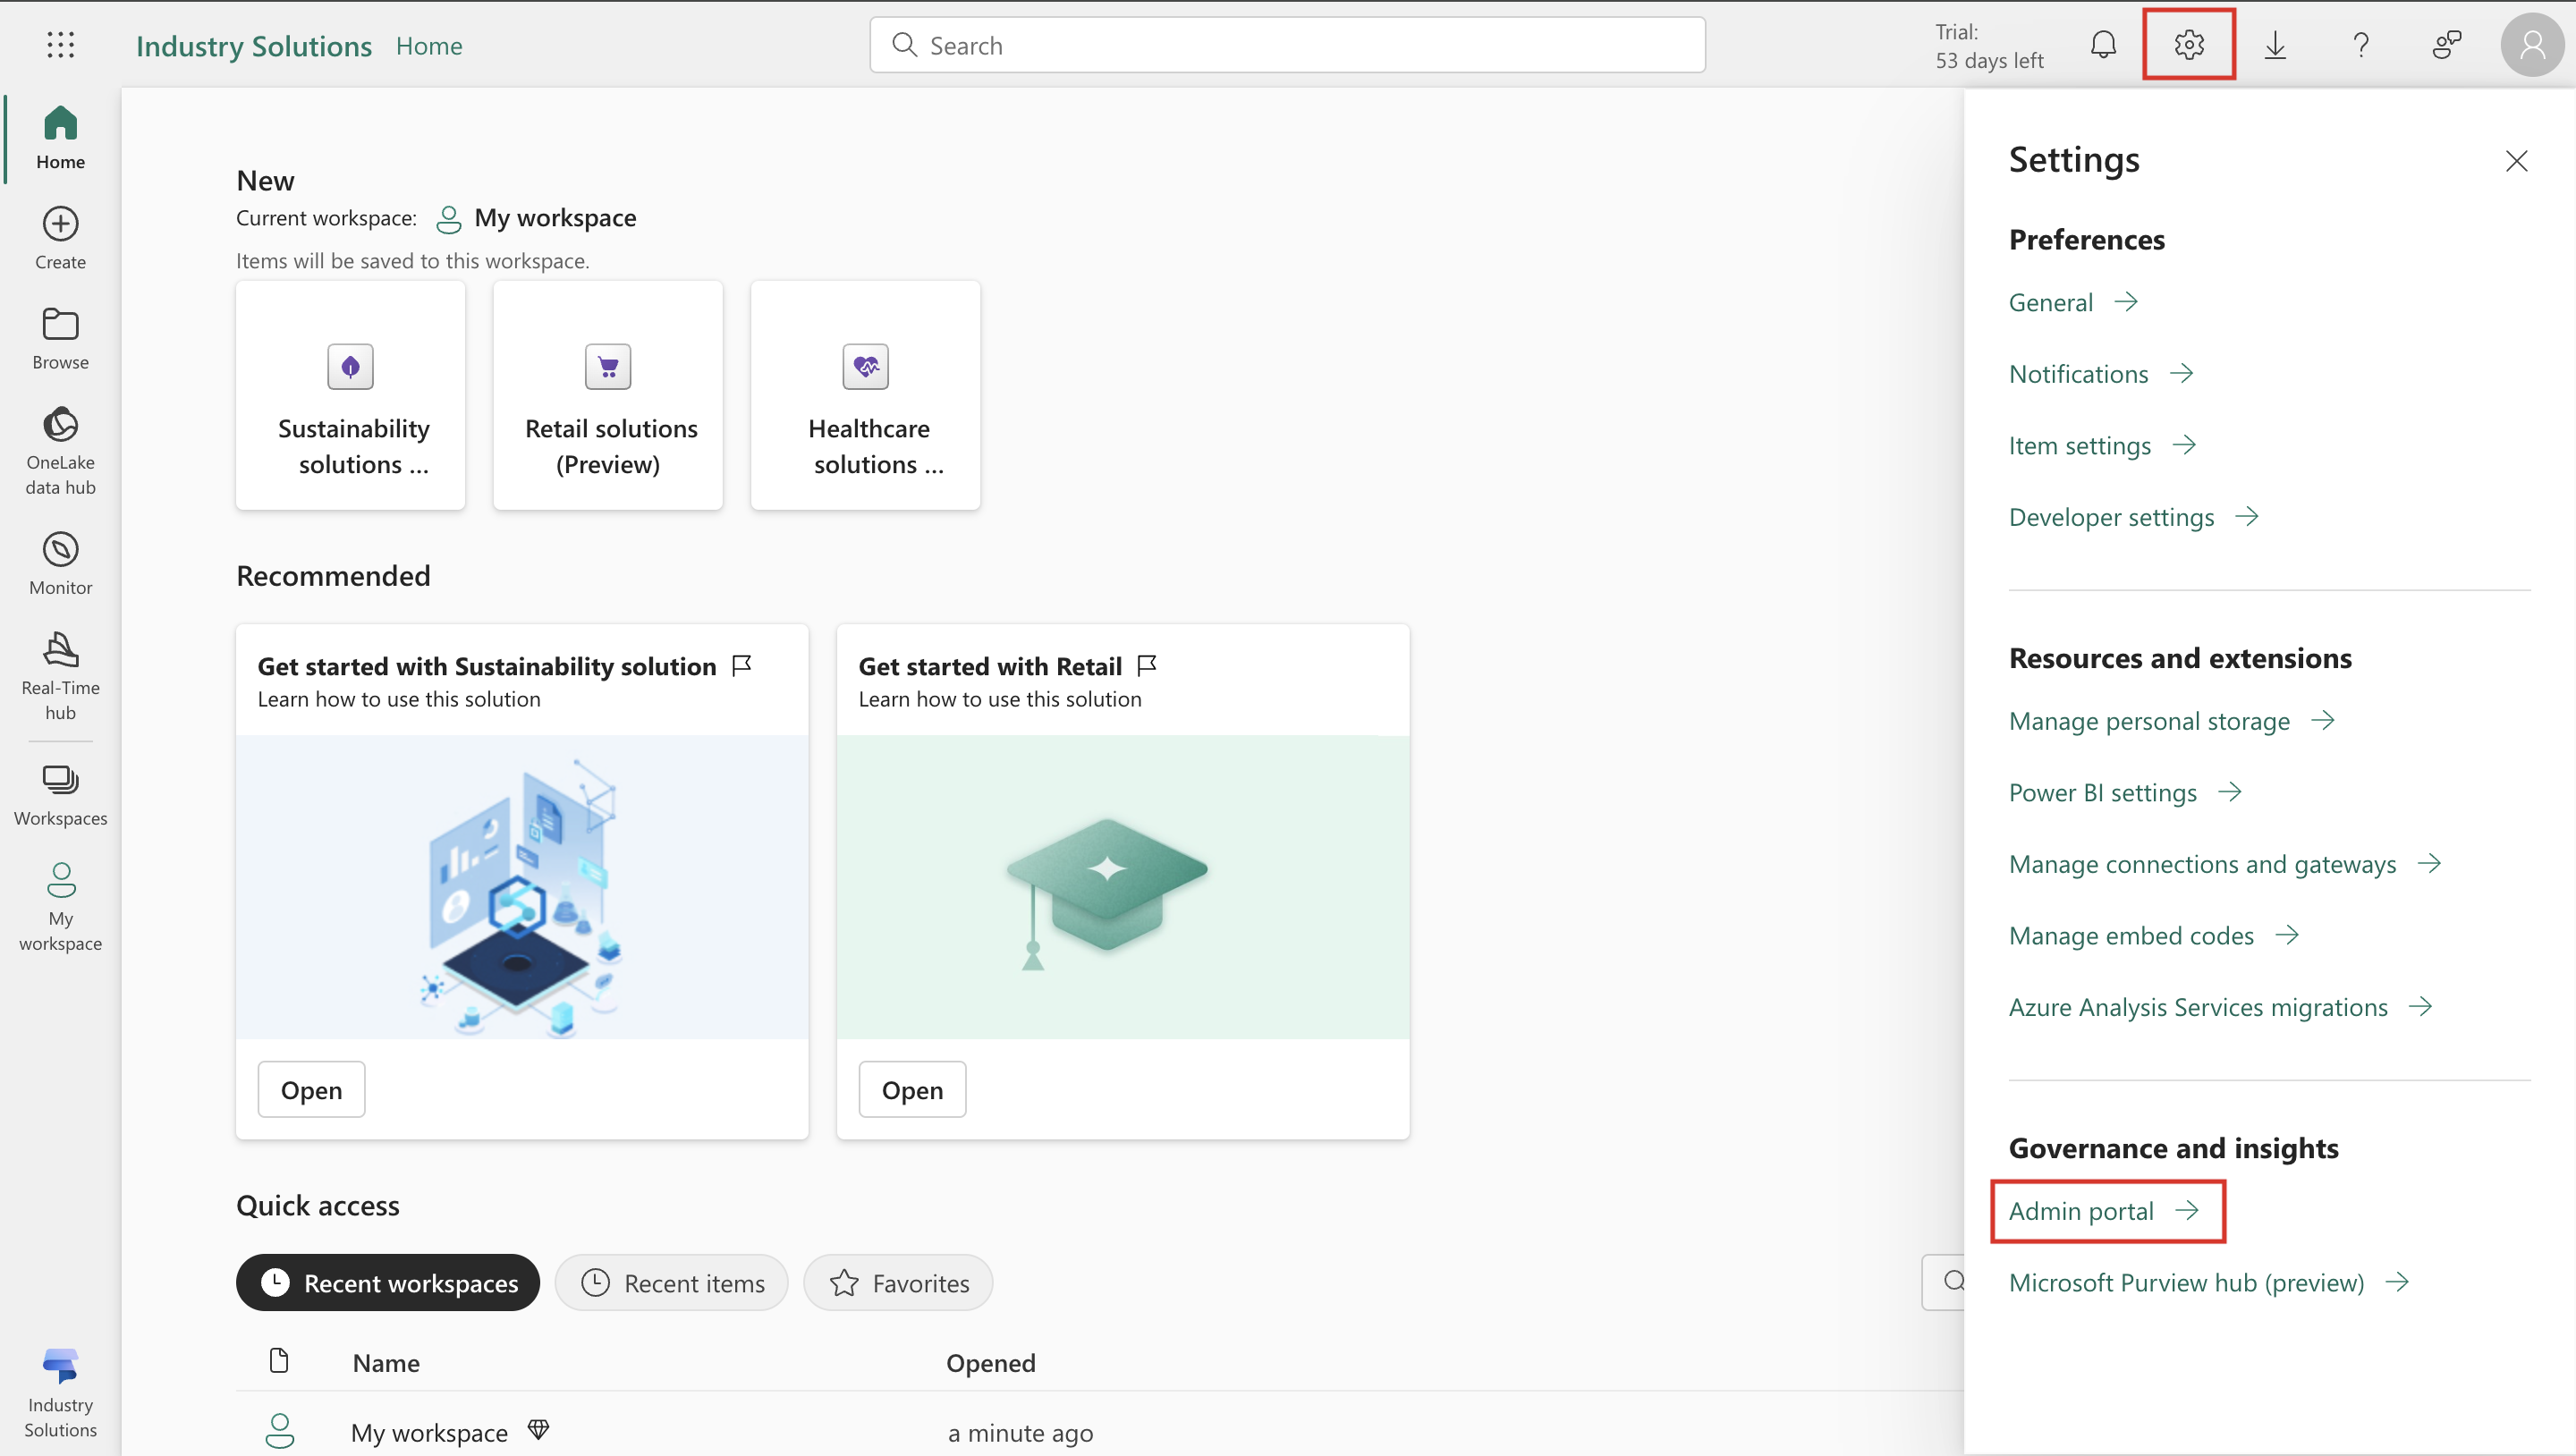Select the Recent workspaces tab

click(x=388, y=1282)
